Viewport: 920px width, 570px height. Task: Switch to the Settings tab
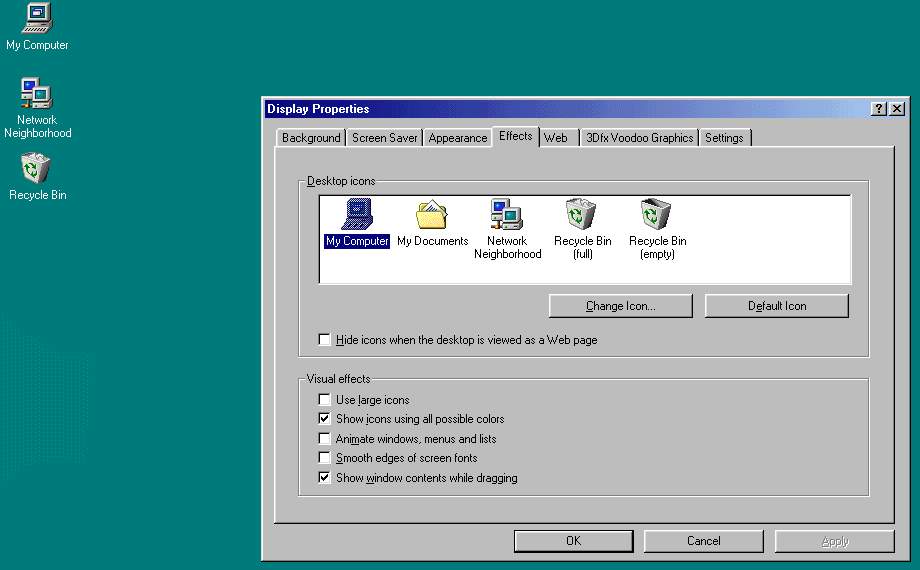[724, 138]
